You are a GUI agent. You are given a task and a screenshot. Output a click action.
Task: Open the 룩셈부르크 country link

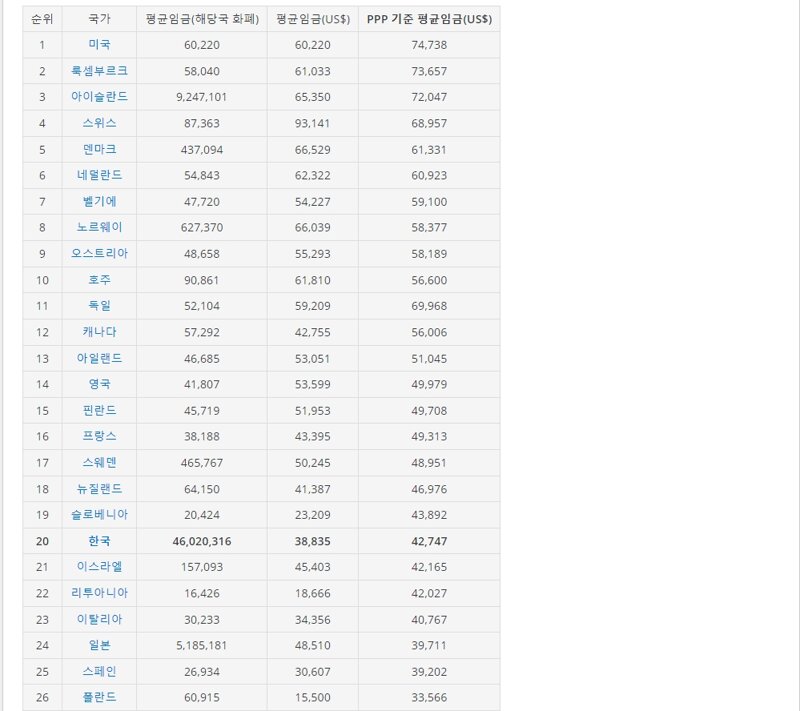(99, 70)
